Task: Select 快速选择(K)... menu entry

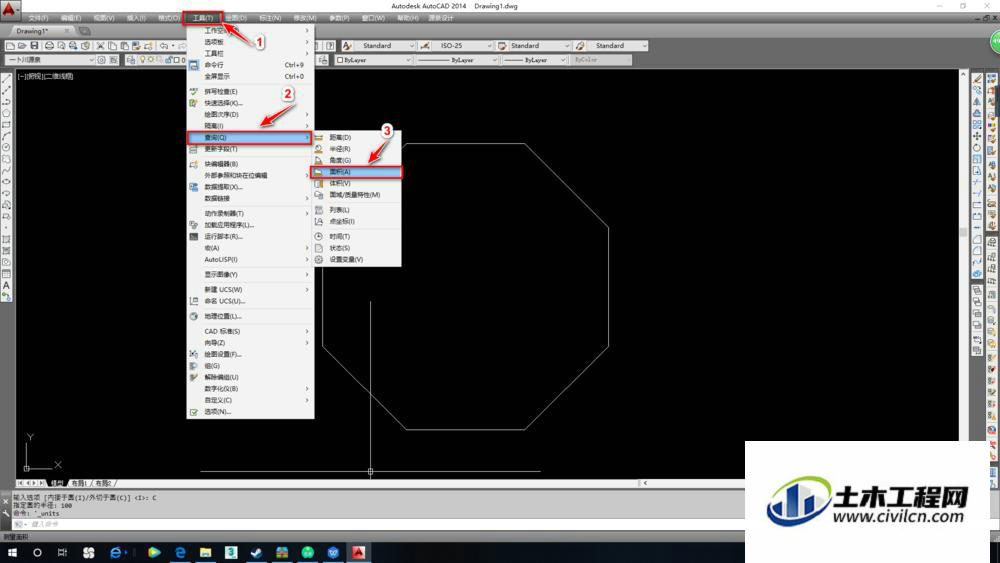Action: tap(250, 103)
